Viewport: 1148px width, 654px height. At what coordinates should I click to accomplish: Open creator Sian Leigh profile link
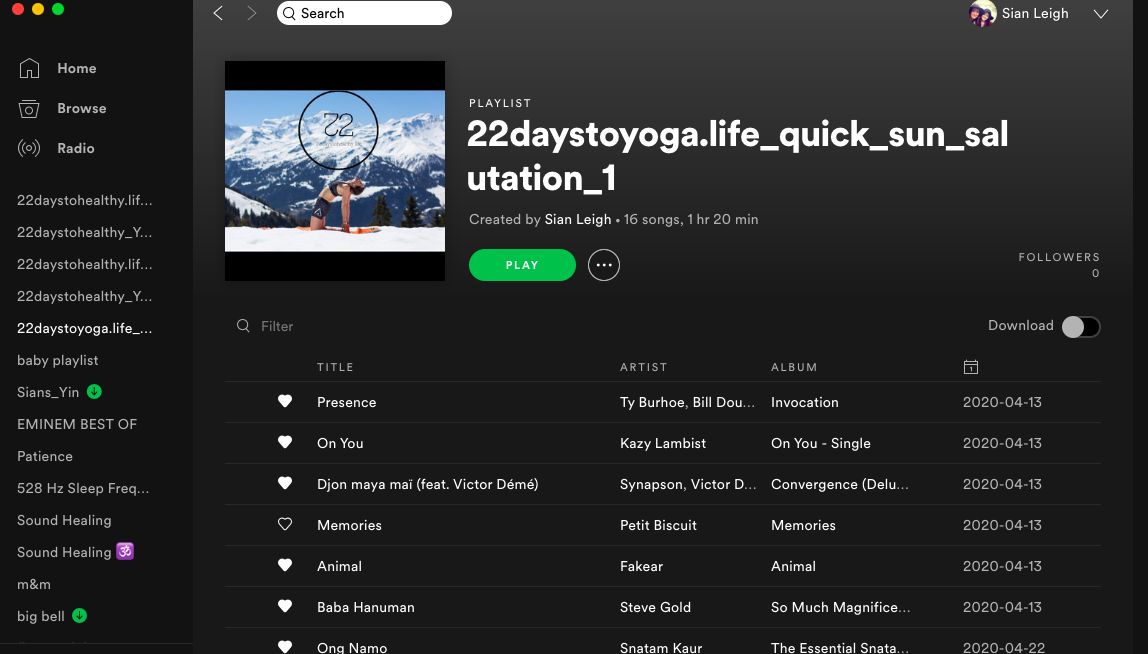point(578,219)
